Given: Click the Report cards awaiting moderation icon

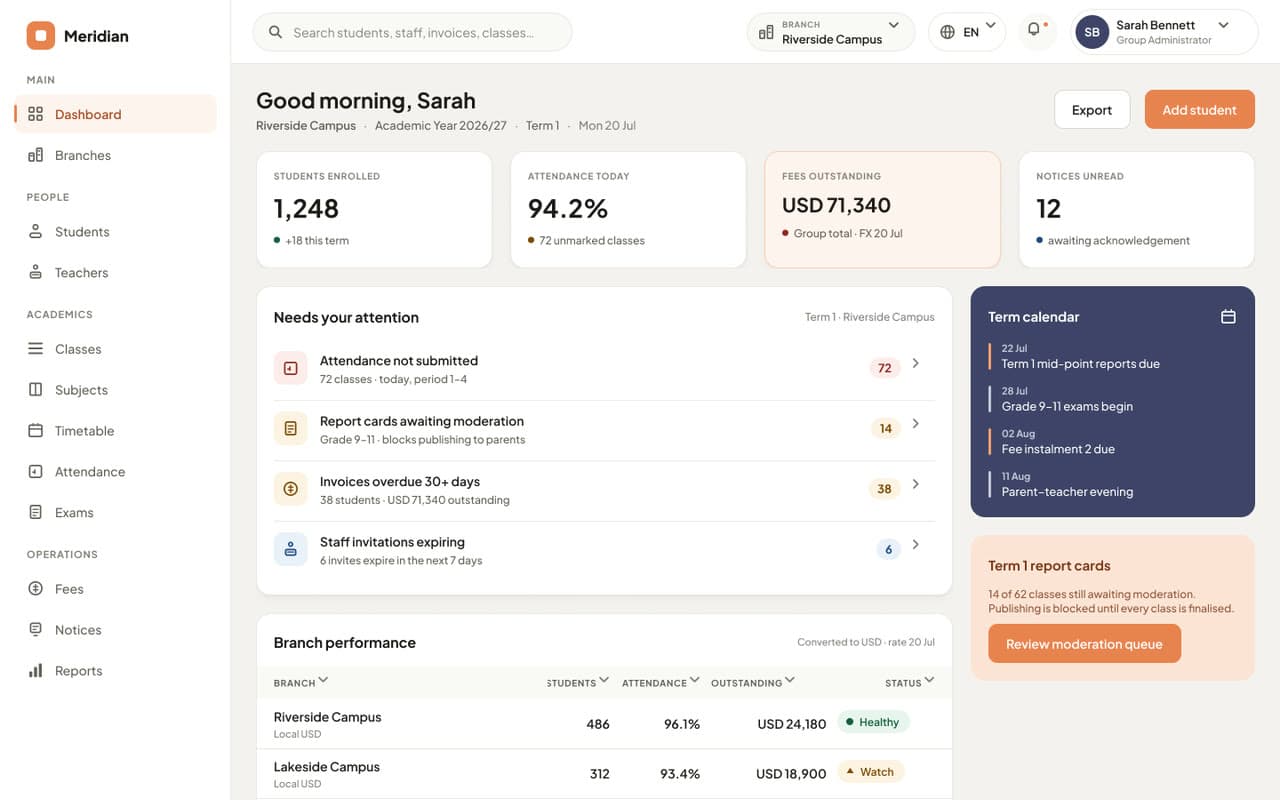Looking at the screenshot, I should click(x=290, y=428).
